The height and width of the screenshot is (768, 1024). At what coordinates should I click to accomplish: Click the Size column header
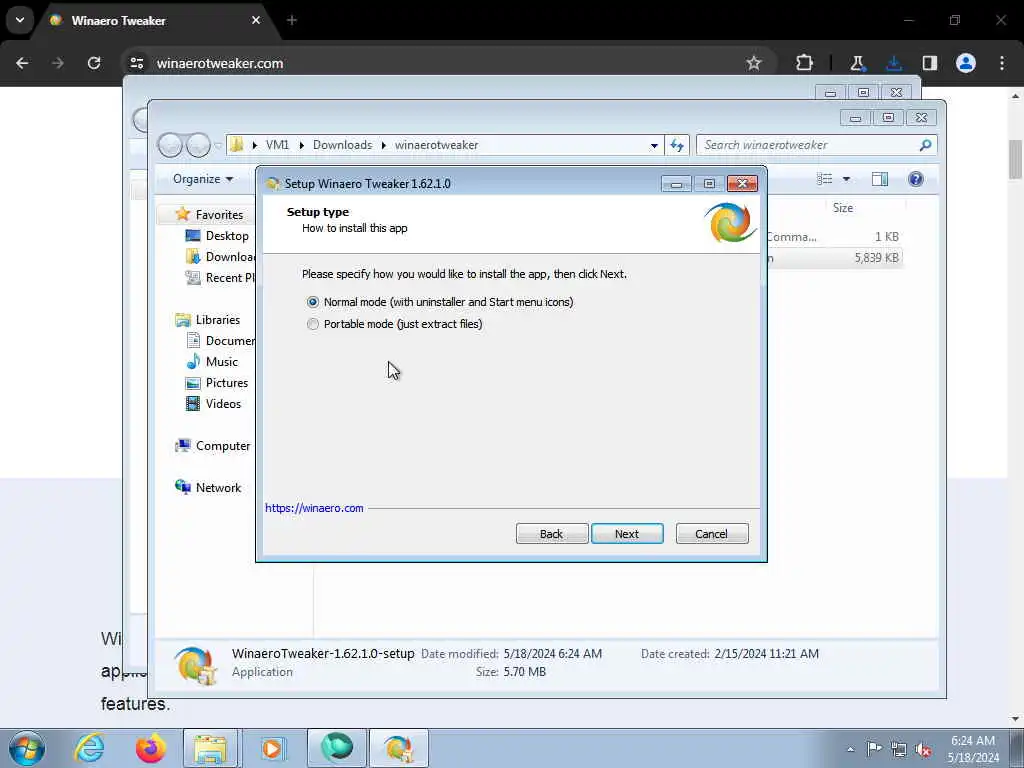[x=842, y=208]
